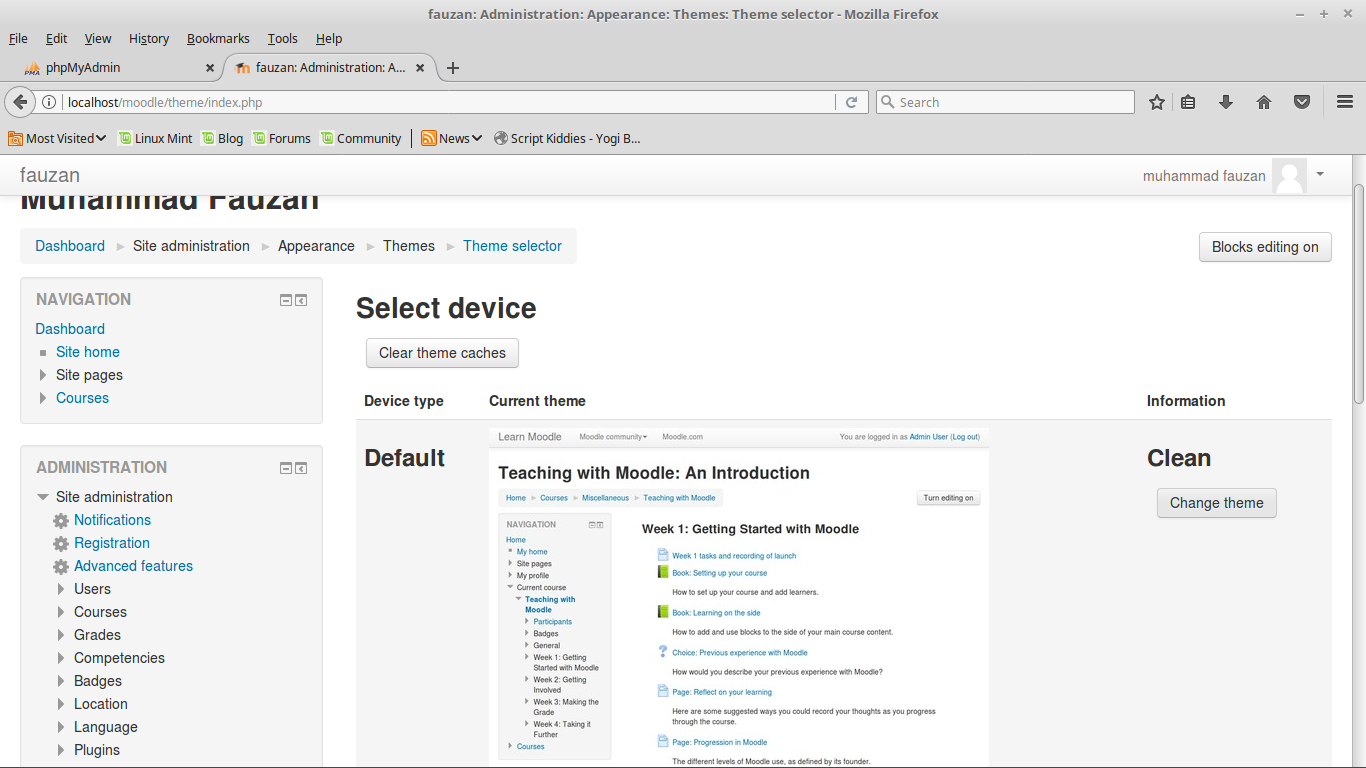Change theme for the Default device
The image size is (1366, 768).
coord(1216,503)
